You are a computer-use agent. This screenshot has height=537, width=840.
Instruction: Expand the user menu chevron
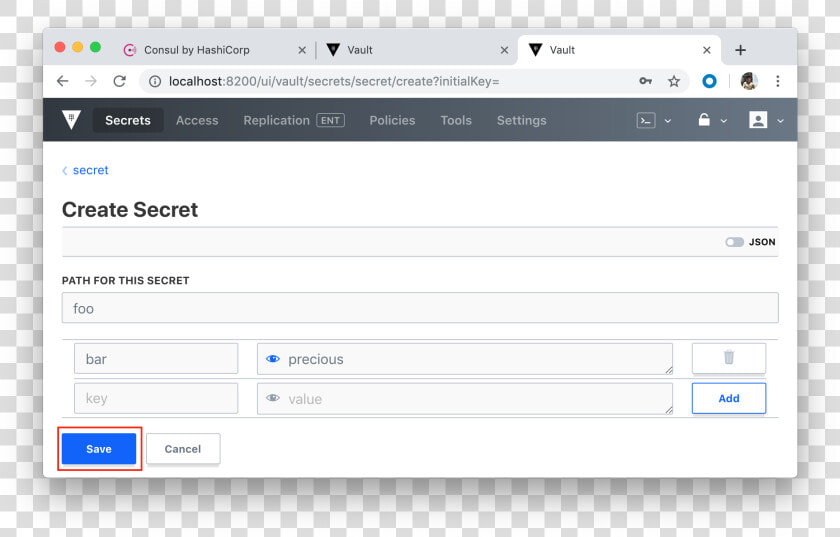781,121
